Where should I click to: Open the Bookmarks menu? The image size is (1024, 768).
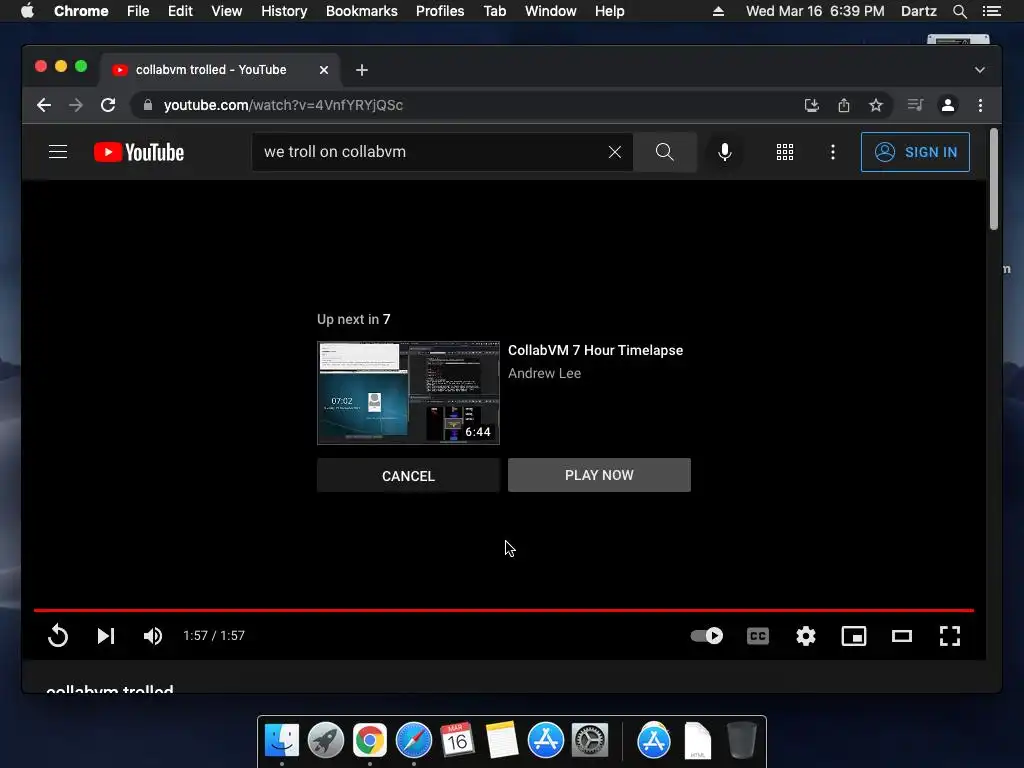[361, 11]
